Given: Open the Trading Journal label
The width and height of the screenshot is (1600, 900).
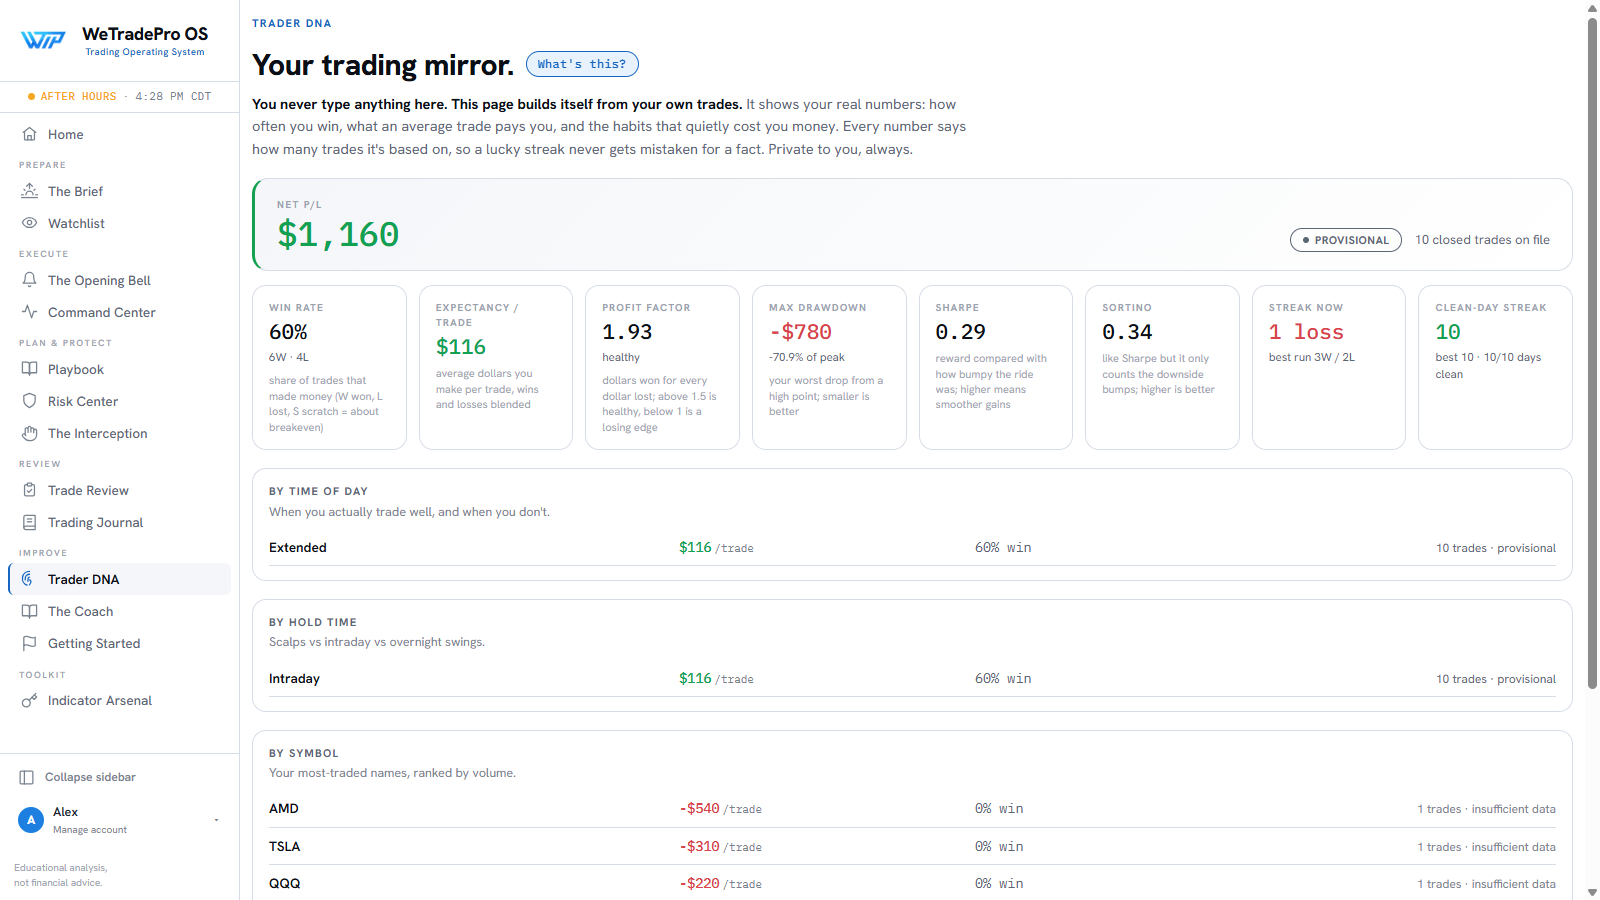Looking at the screenshot, I should click(x=95, y=522).
